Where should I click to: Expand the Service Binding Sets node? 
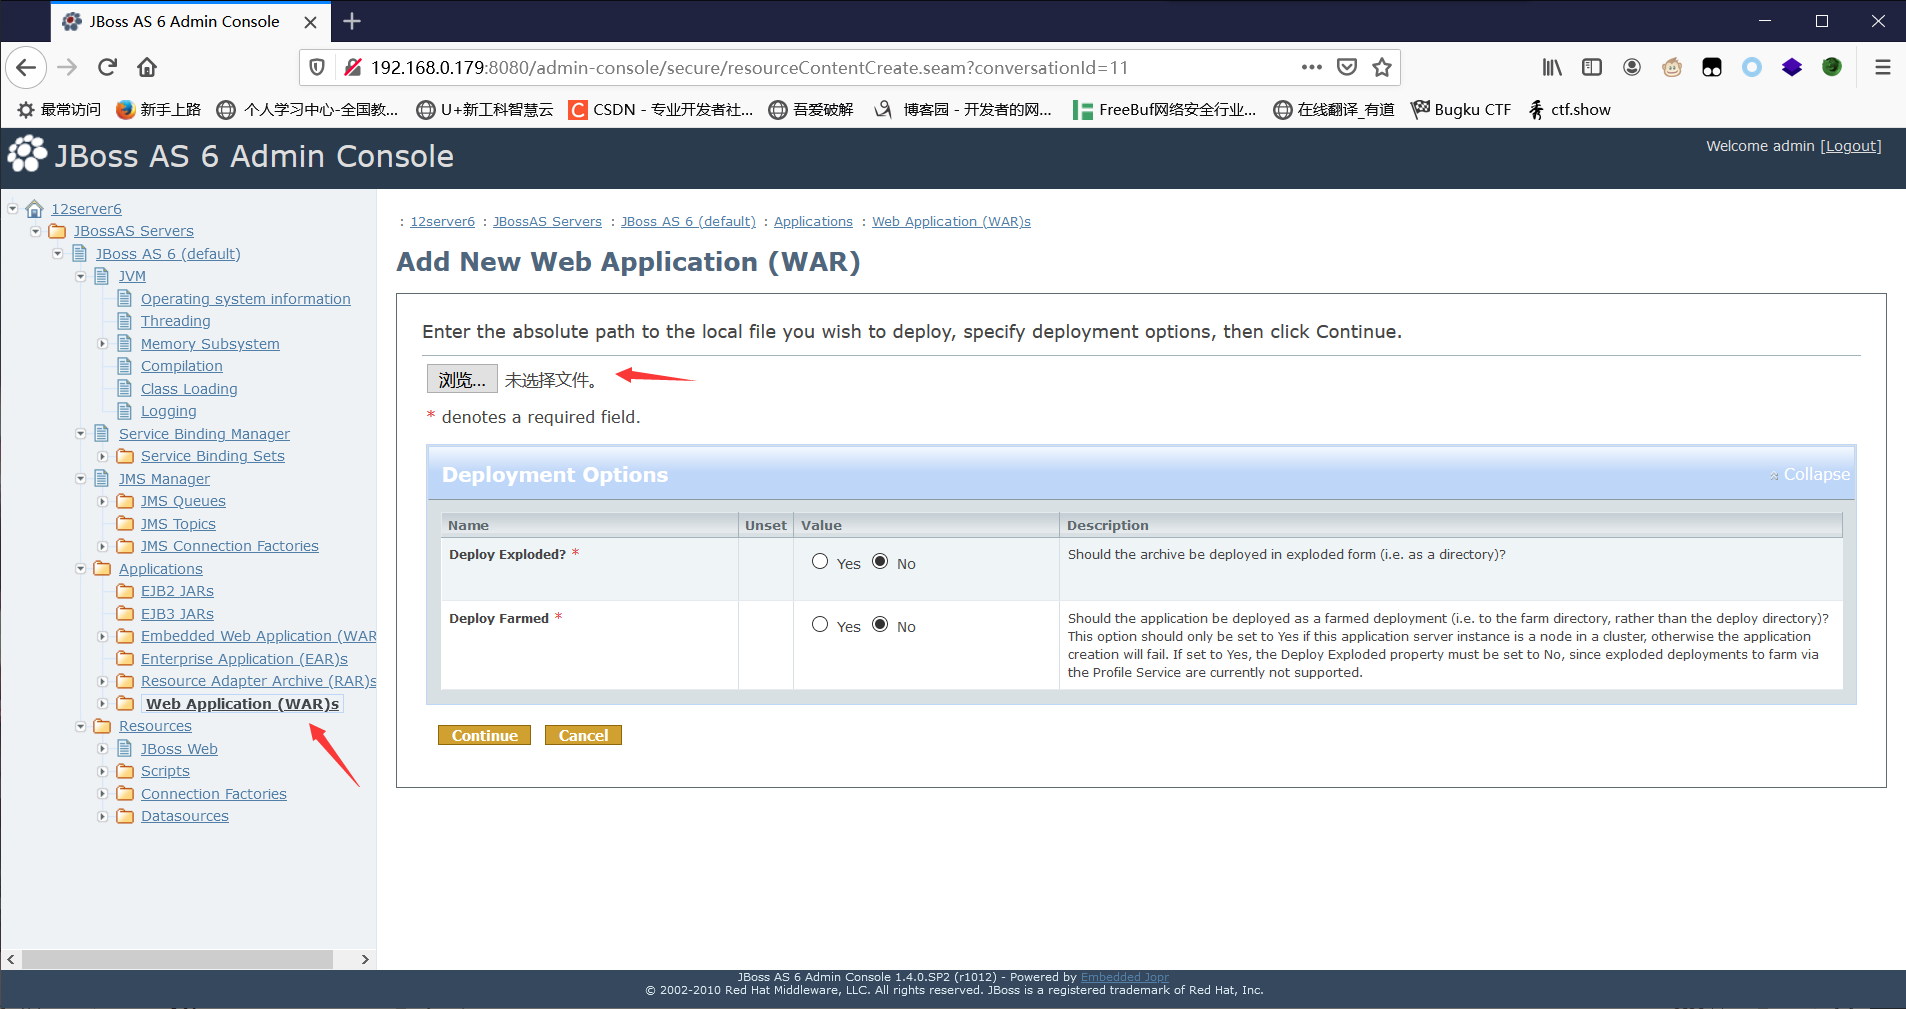pyautogui.click(x=102, y=456)
